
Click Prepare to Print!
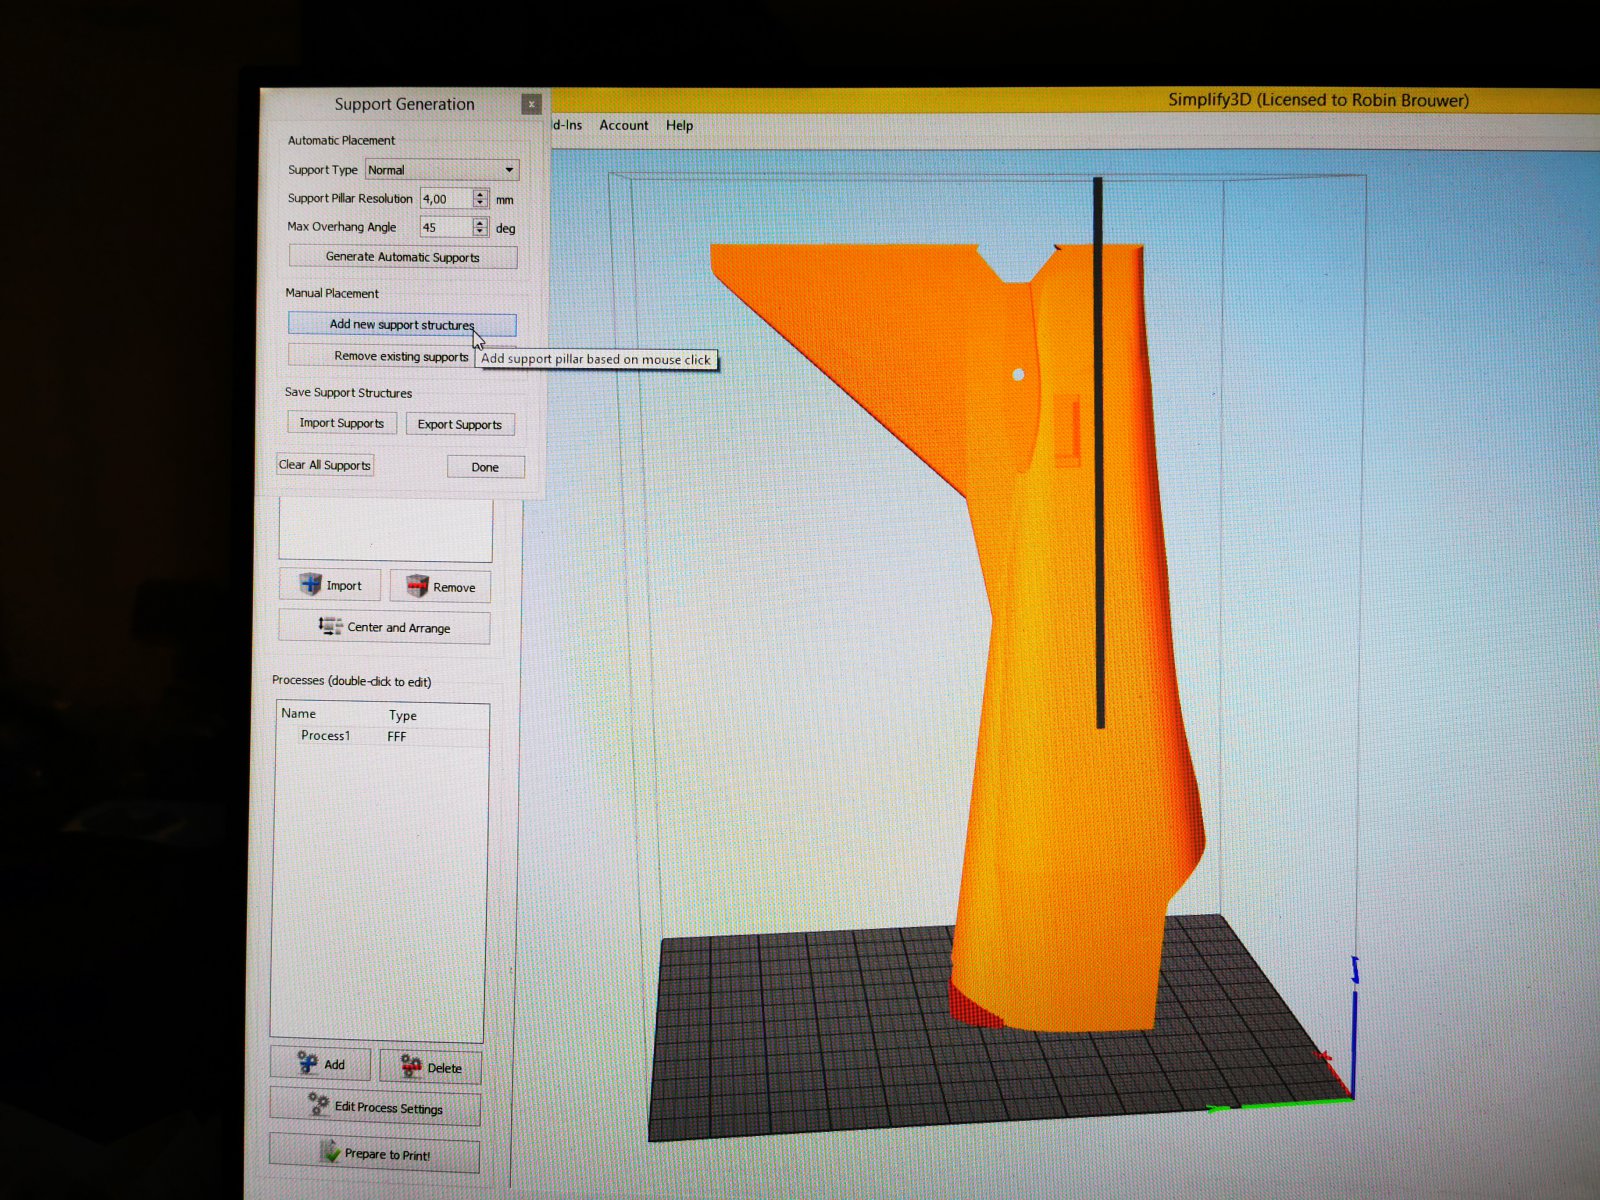[x=375, y=1154]
